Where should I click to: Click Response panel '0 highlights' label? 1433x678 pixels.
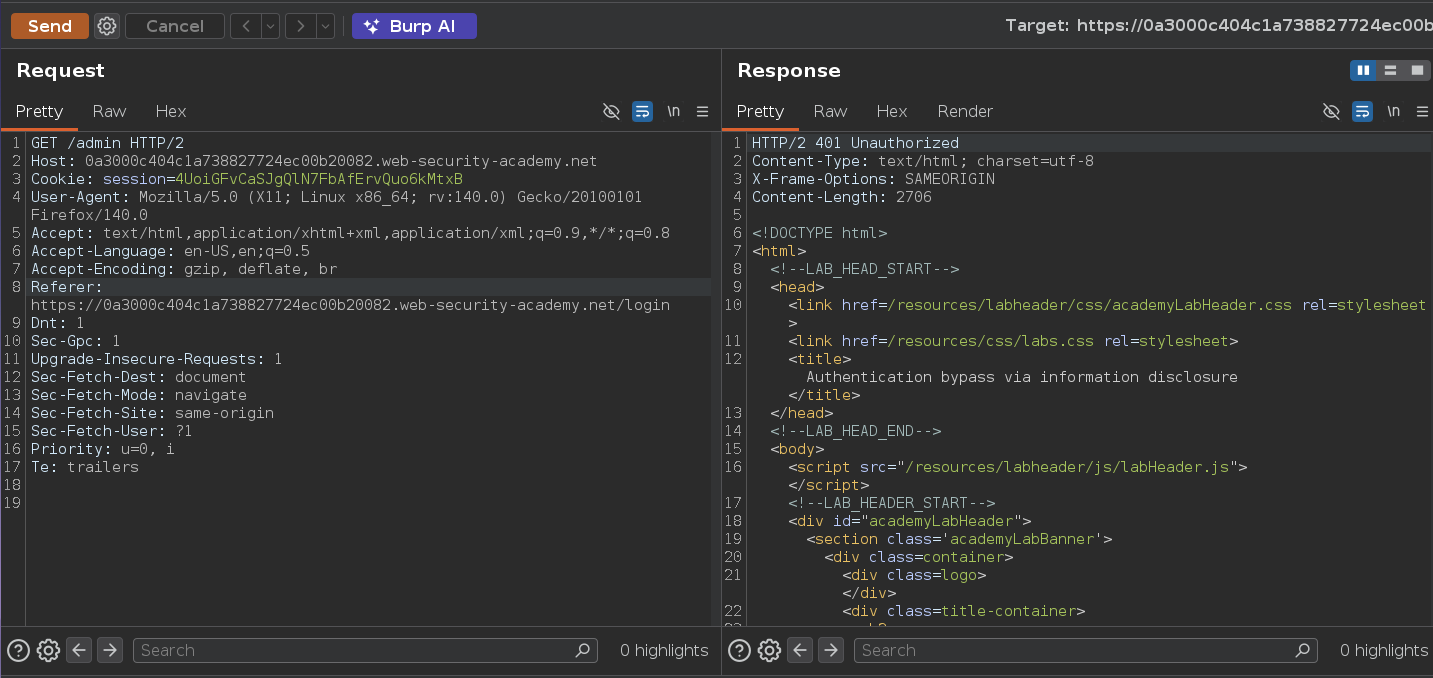click(x=1384, y=650)
